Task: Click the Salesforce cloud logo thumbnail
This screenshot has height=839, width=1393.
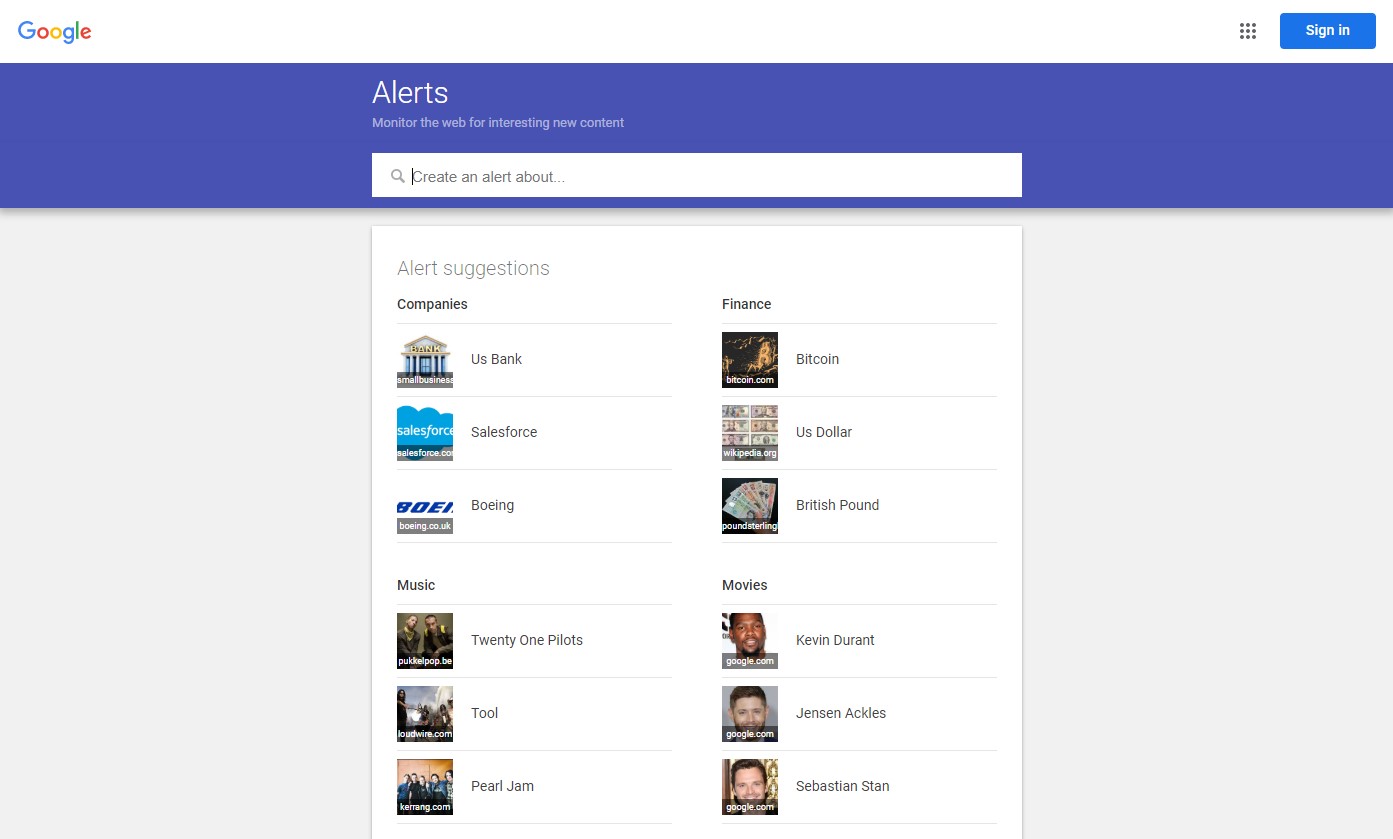Action: 425,433
